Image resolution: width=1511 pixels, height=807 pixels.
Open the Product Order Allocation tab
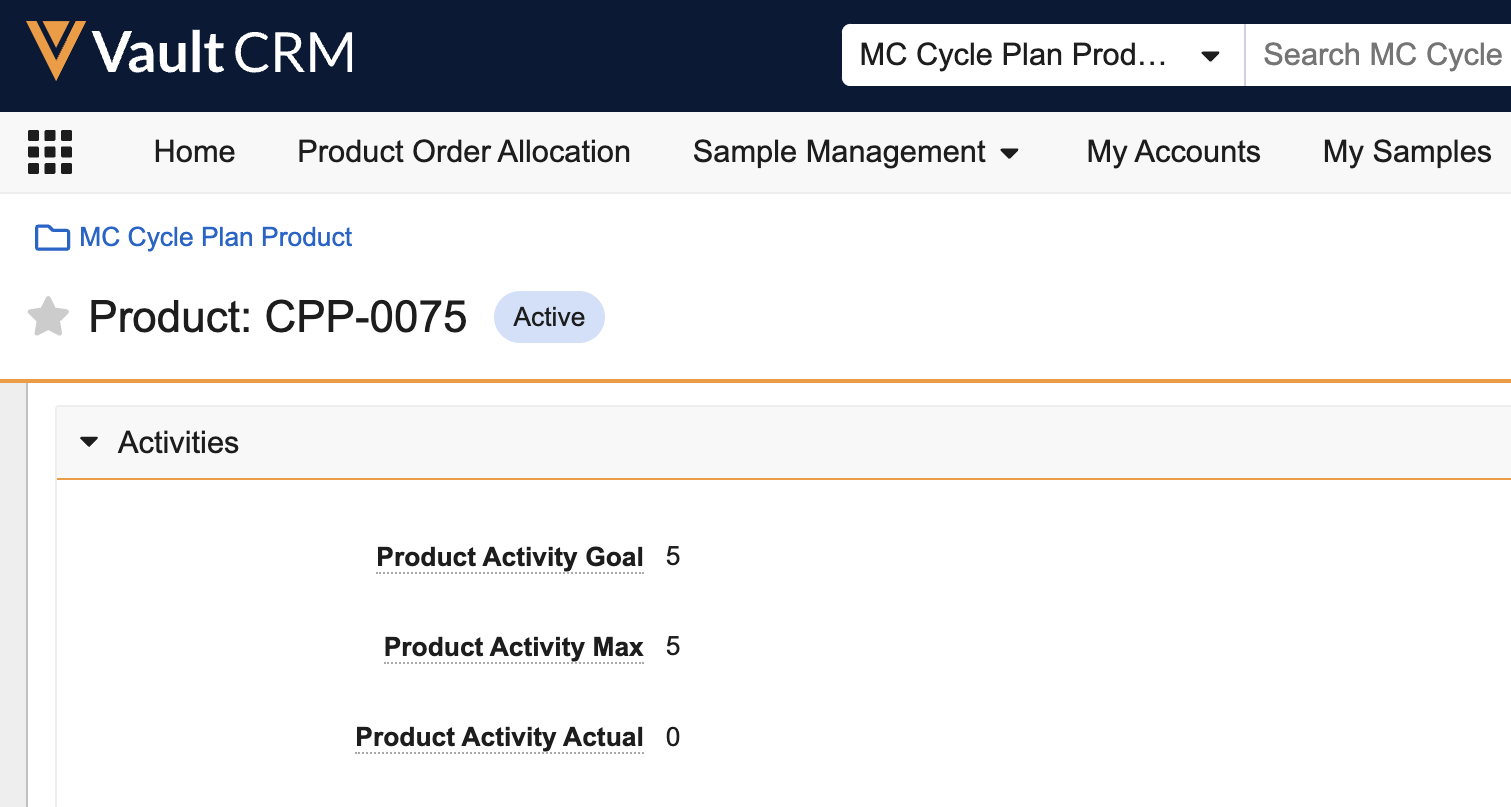point(464,152)
